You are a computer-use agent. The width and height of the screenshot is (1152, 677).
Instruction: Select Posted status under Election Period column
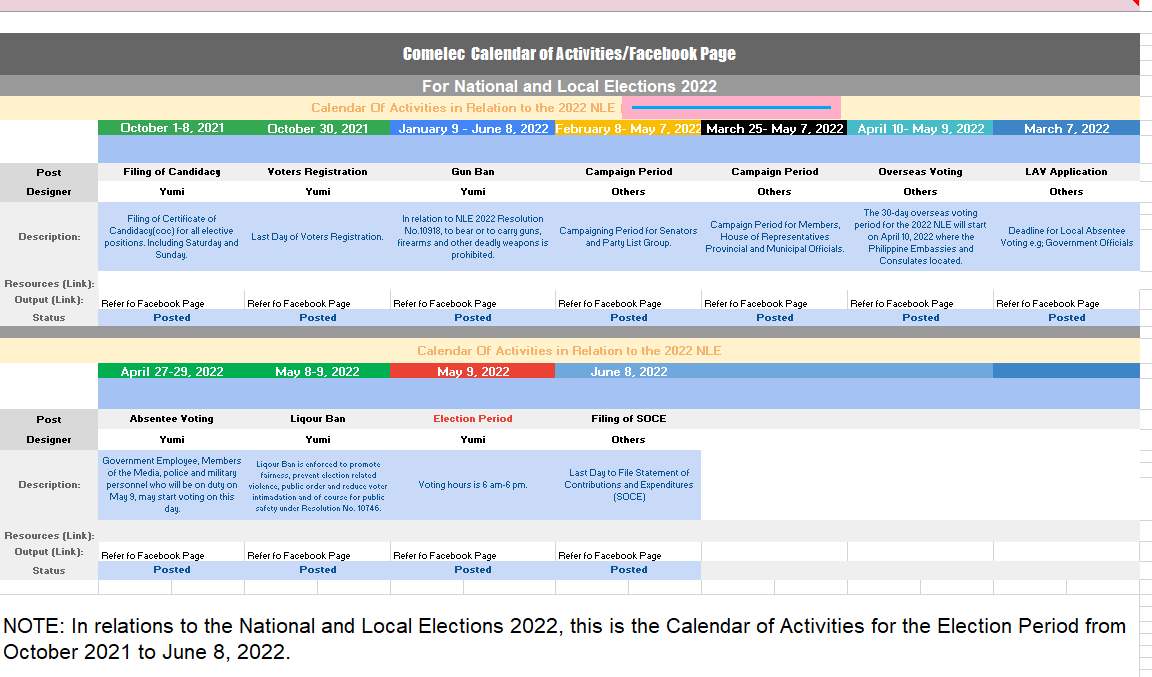(473, 570)
